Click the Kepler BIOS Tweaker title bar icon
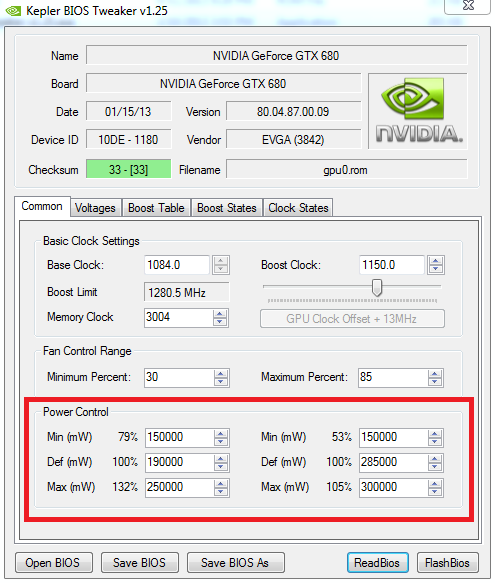 (x=13, y=11)
